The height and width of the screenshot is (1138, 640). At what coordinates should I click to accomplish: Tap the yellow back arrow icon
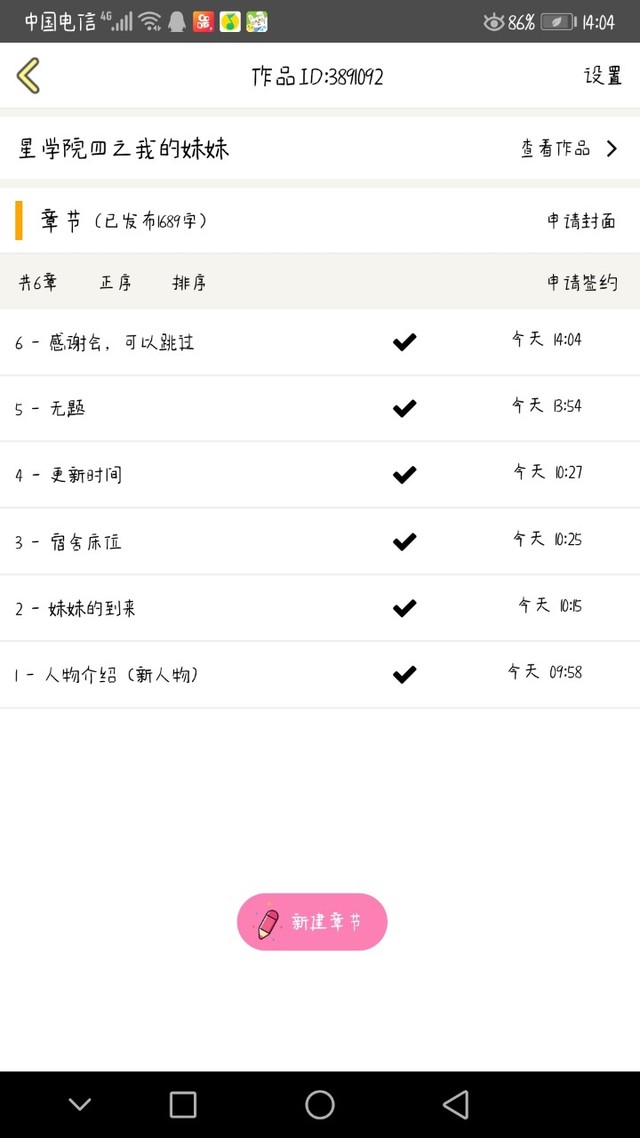[x=28, y=75]
